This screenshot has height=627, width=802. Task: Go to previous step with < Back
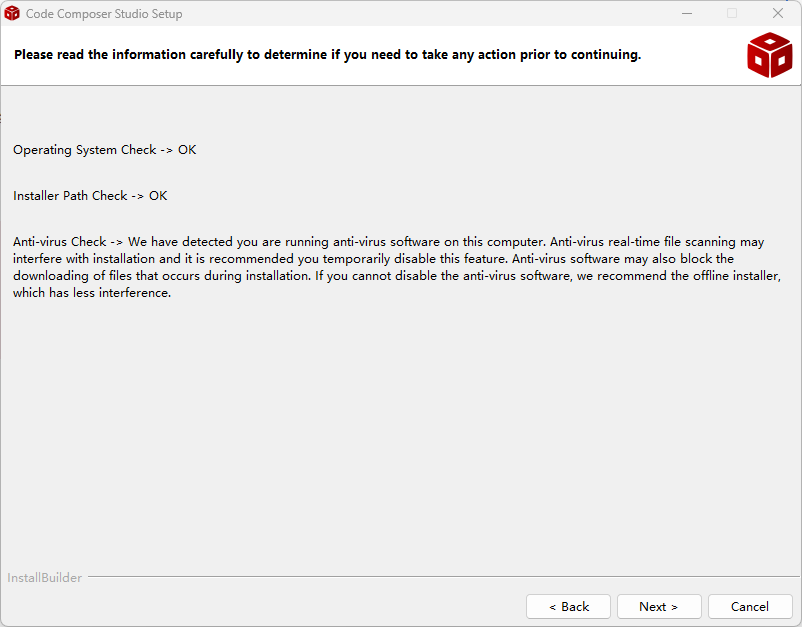568,607
